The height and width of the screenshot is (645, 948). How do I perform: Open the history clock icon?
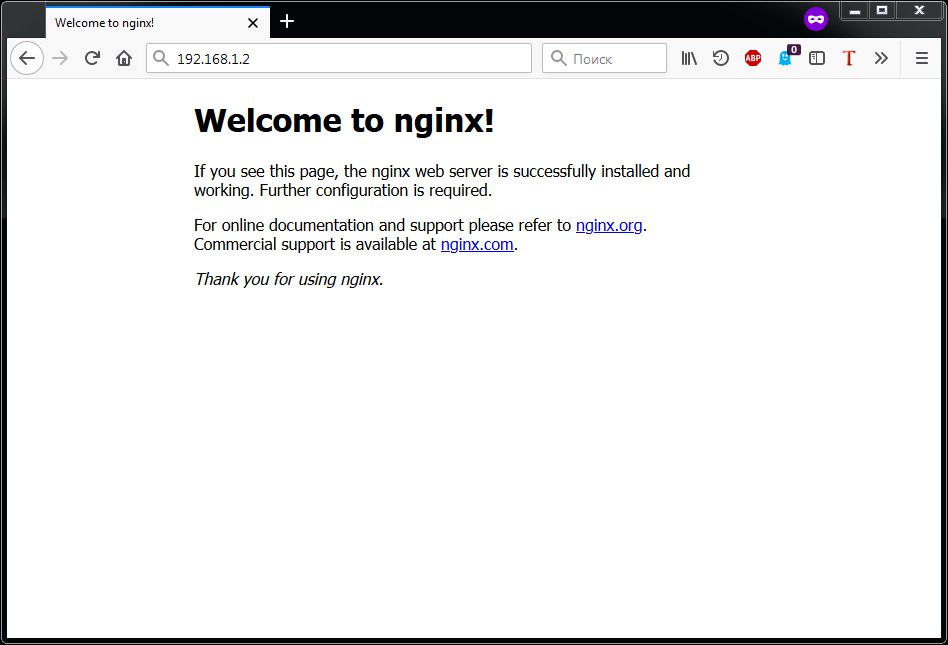tap(721, 58)
